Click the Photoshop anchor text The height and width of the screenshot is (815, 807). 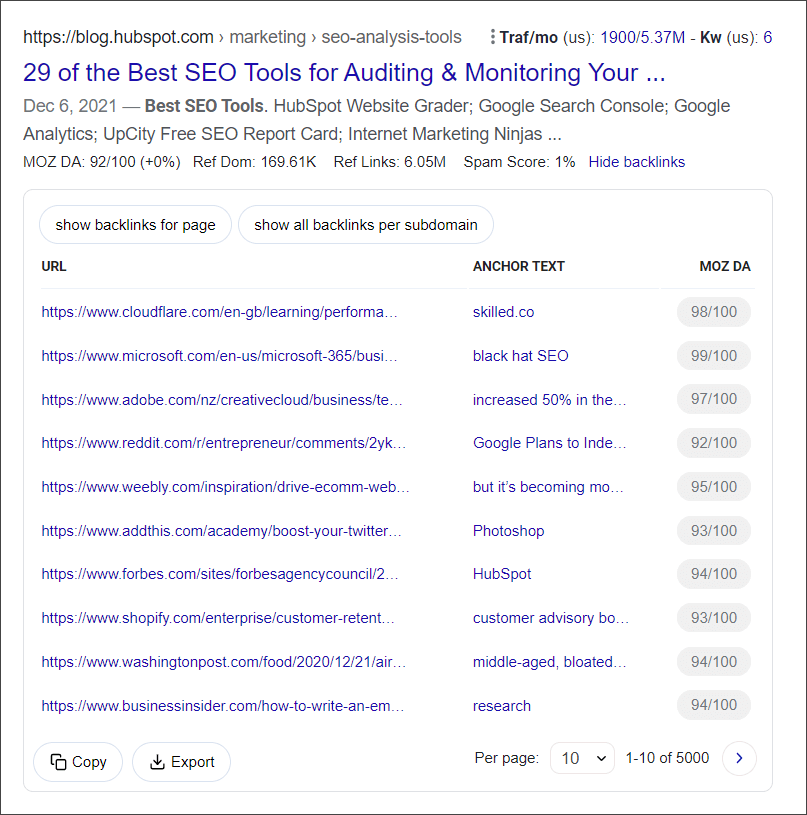(509, 531)
